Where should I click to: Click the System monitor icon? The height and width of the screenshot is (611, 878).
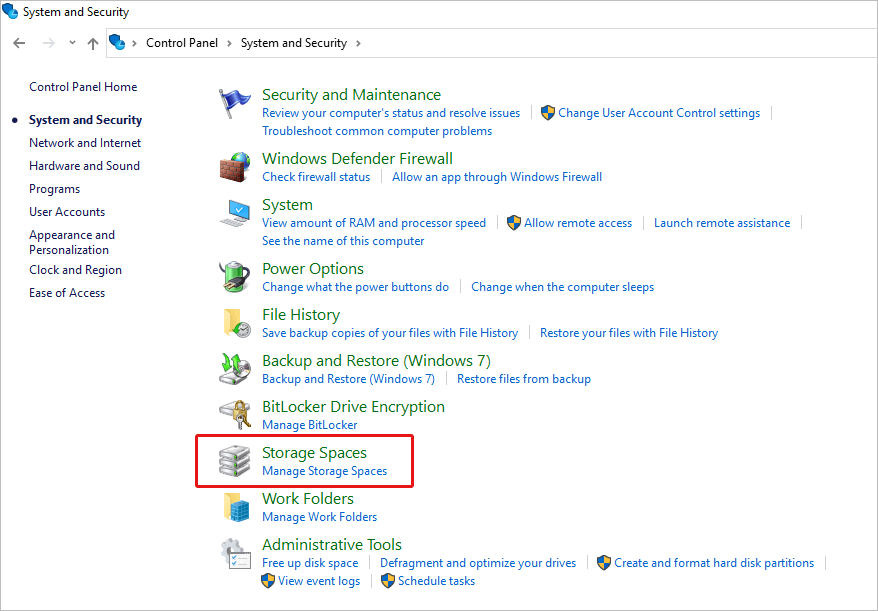point(235,213)
